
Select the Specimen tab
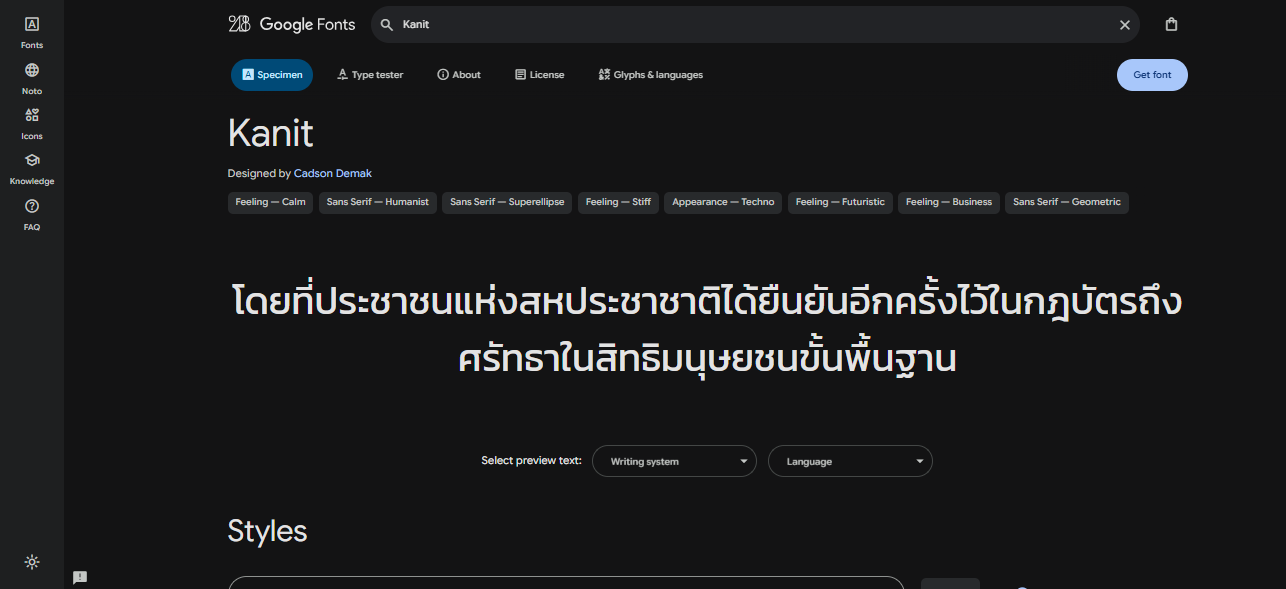tap(272, 75)
